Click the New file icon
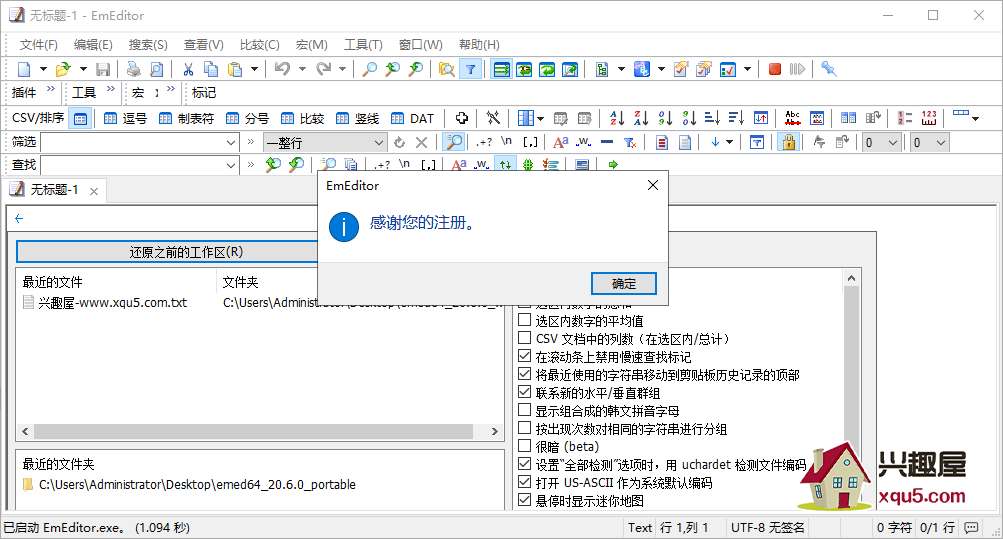Screen dimensions: 1003x539 pyautogui.click(x=24, y=69)
